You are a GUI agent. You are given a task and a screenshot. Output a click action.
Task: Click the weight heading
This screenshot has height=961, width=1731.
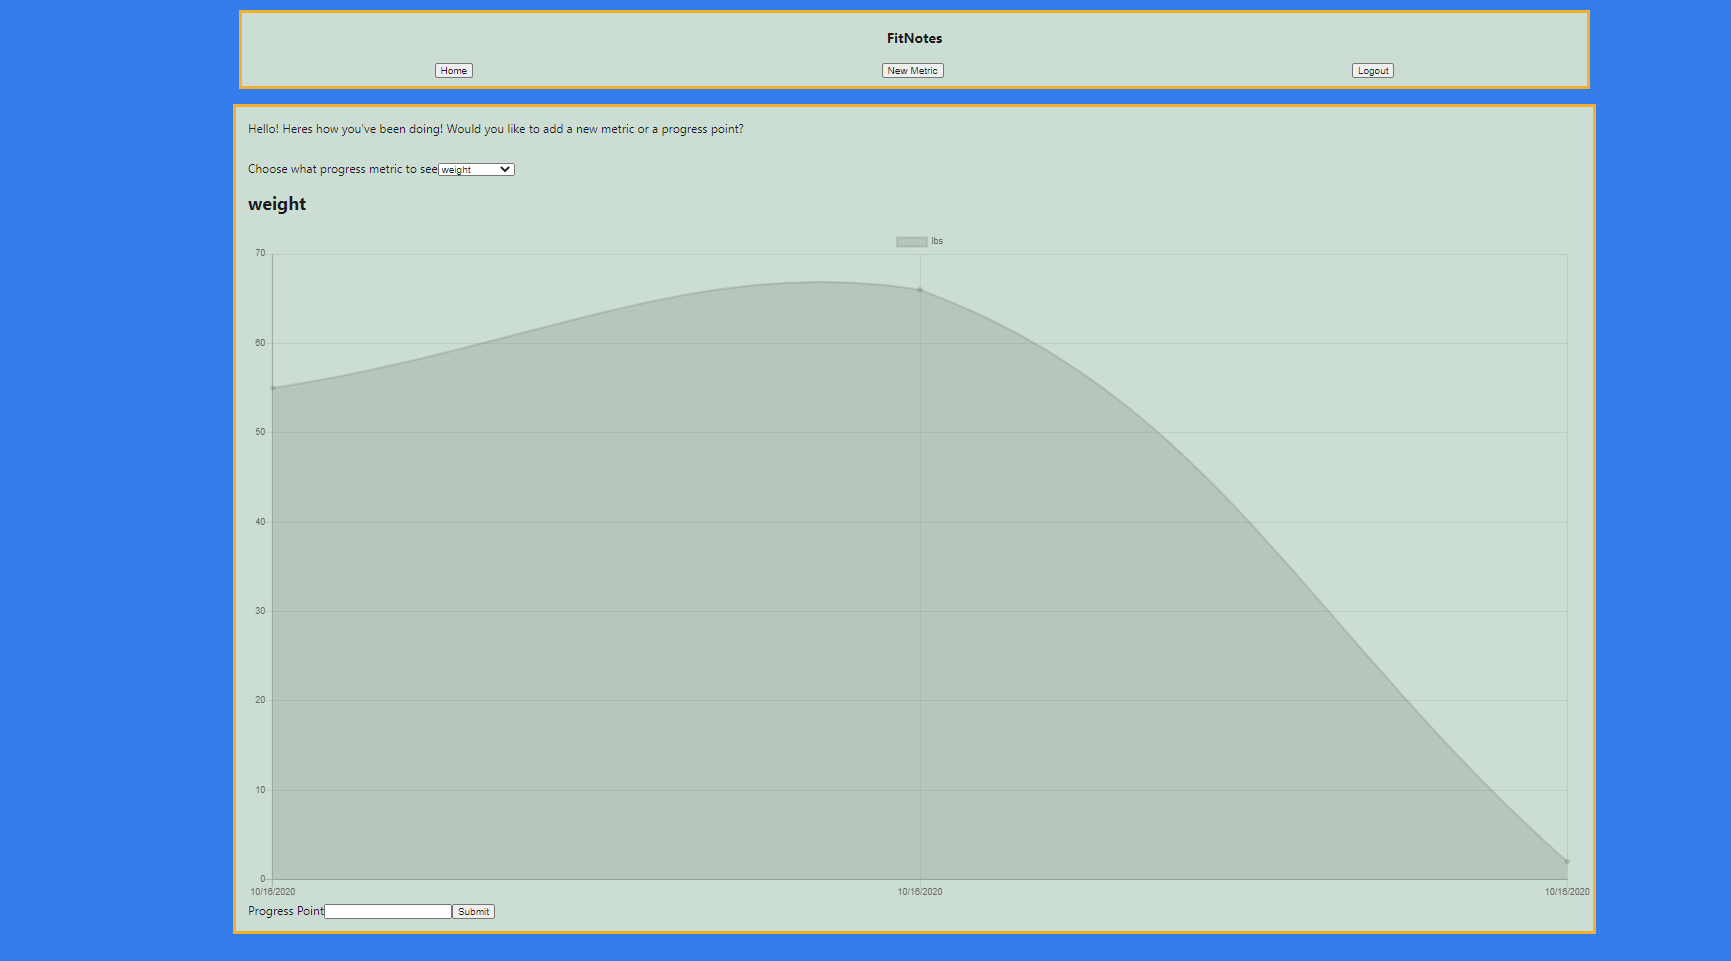point(277,204)
